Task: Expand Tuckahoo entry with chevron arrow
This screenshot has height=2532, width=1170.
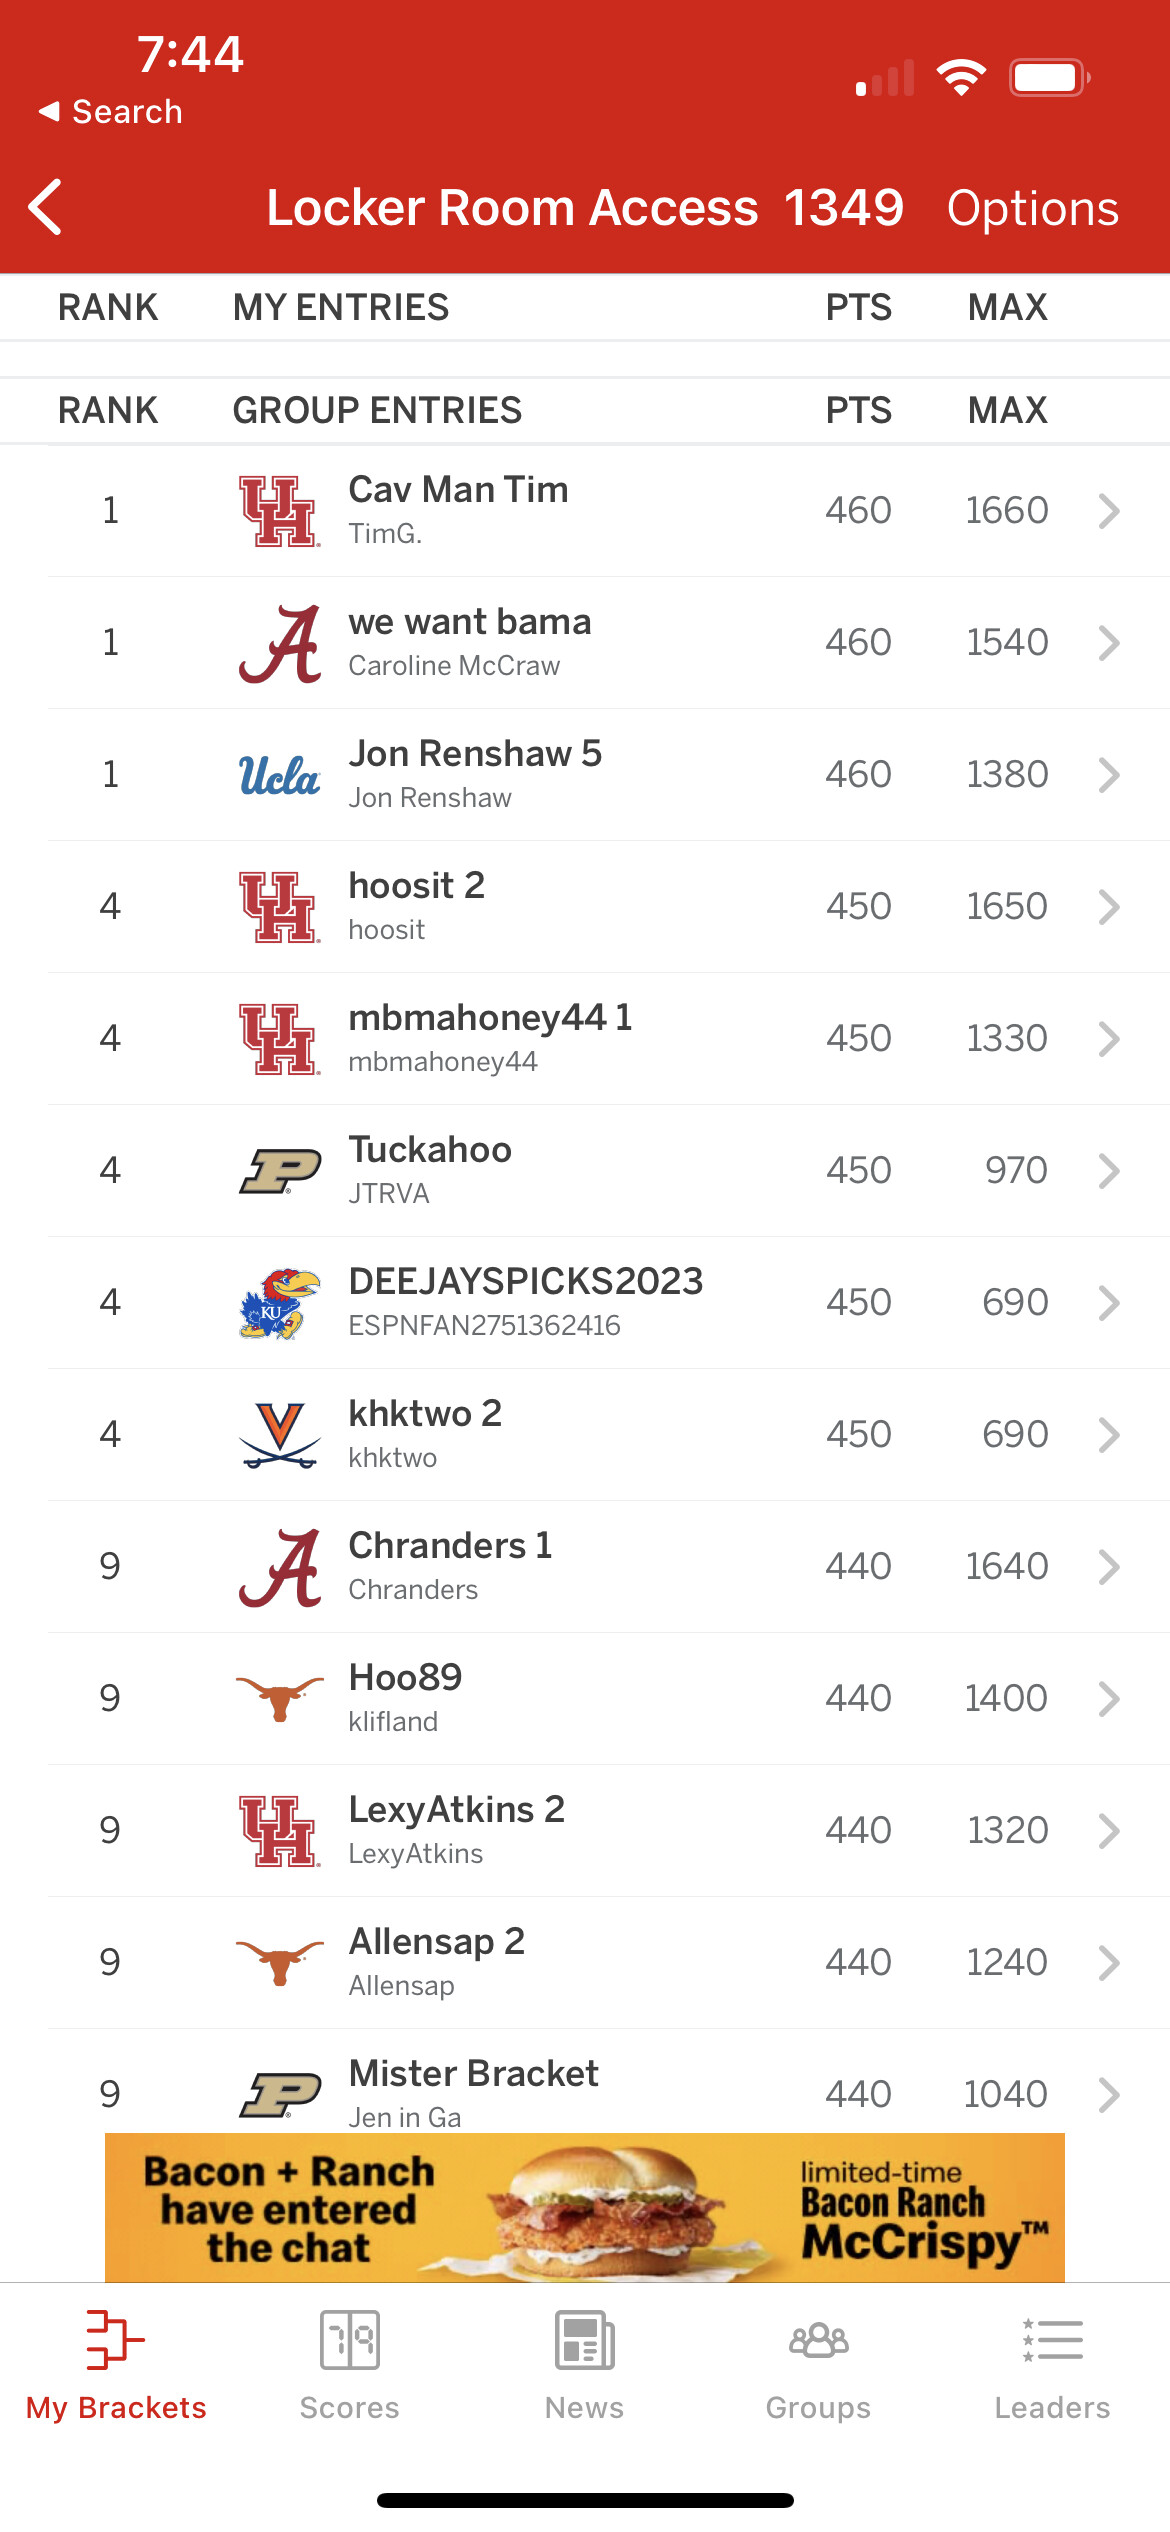Action: [1108, 1171]
